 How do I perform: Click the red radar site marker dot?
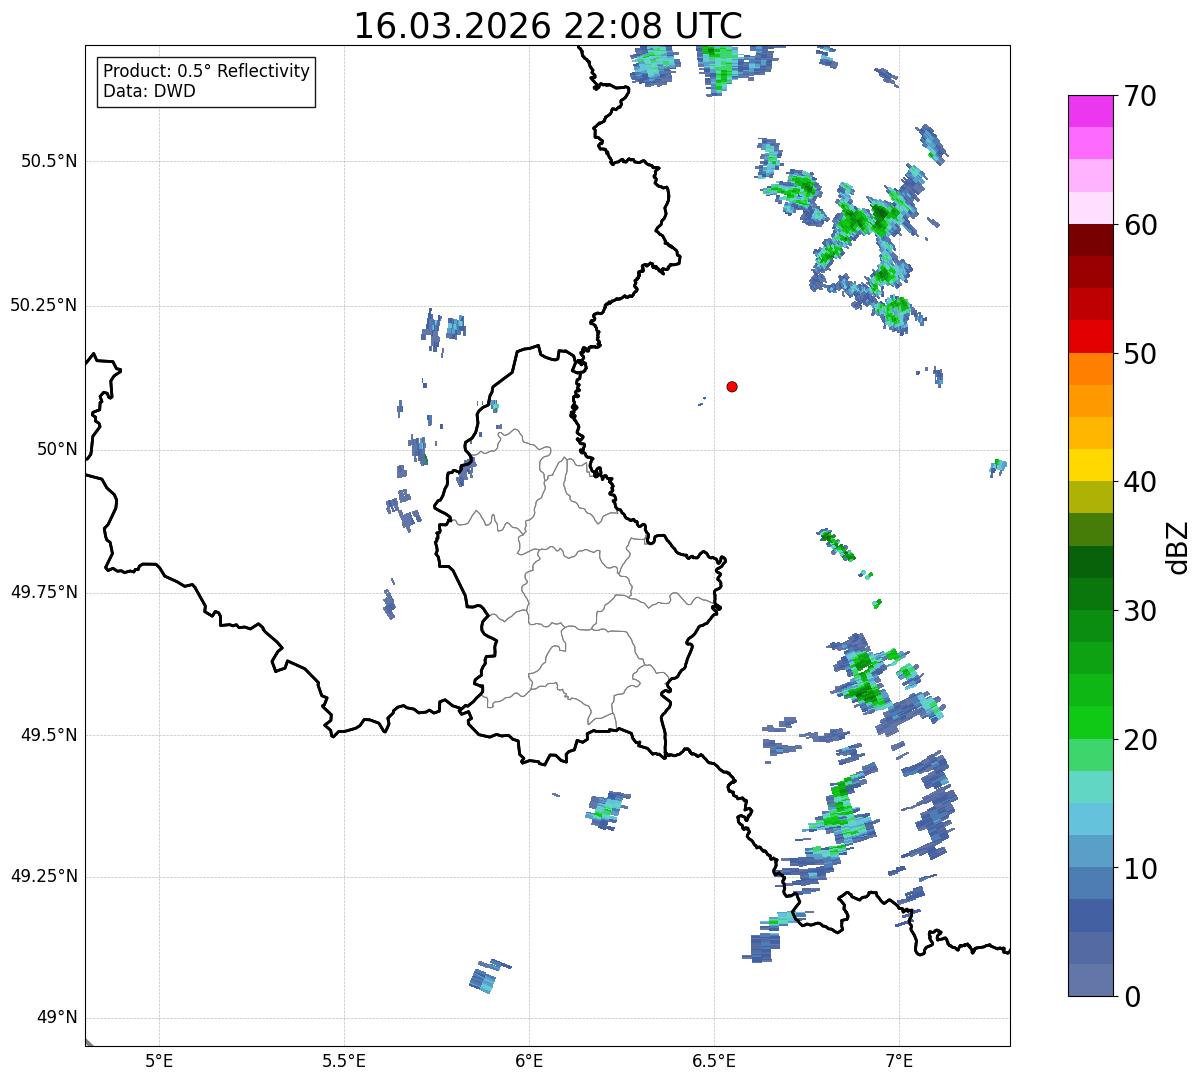732,386
